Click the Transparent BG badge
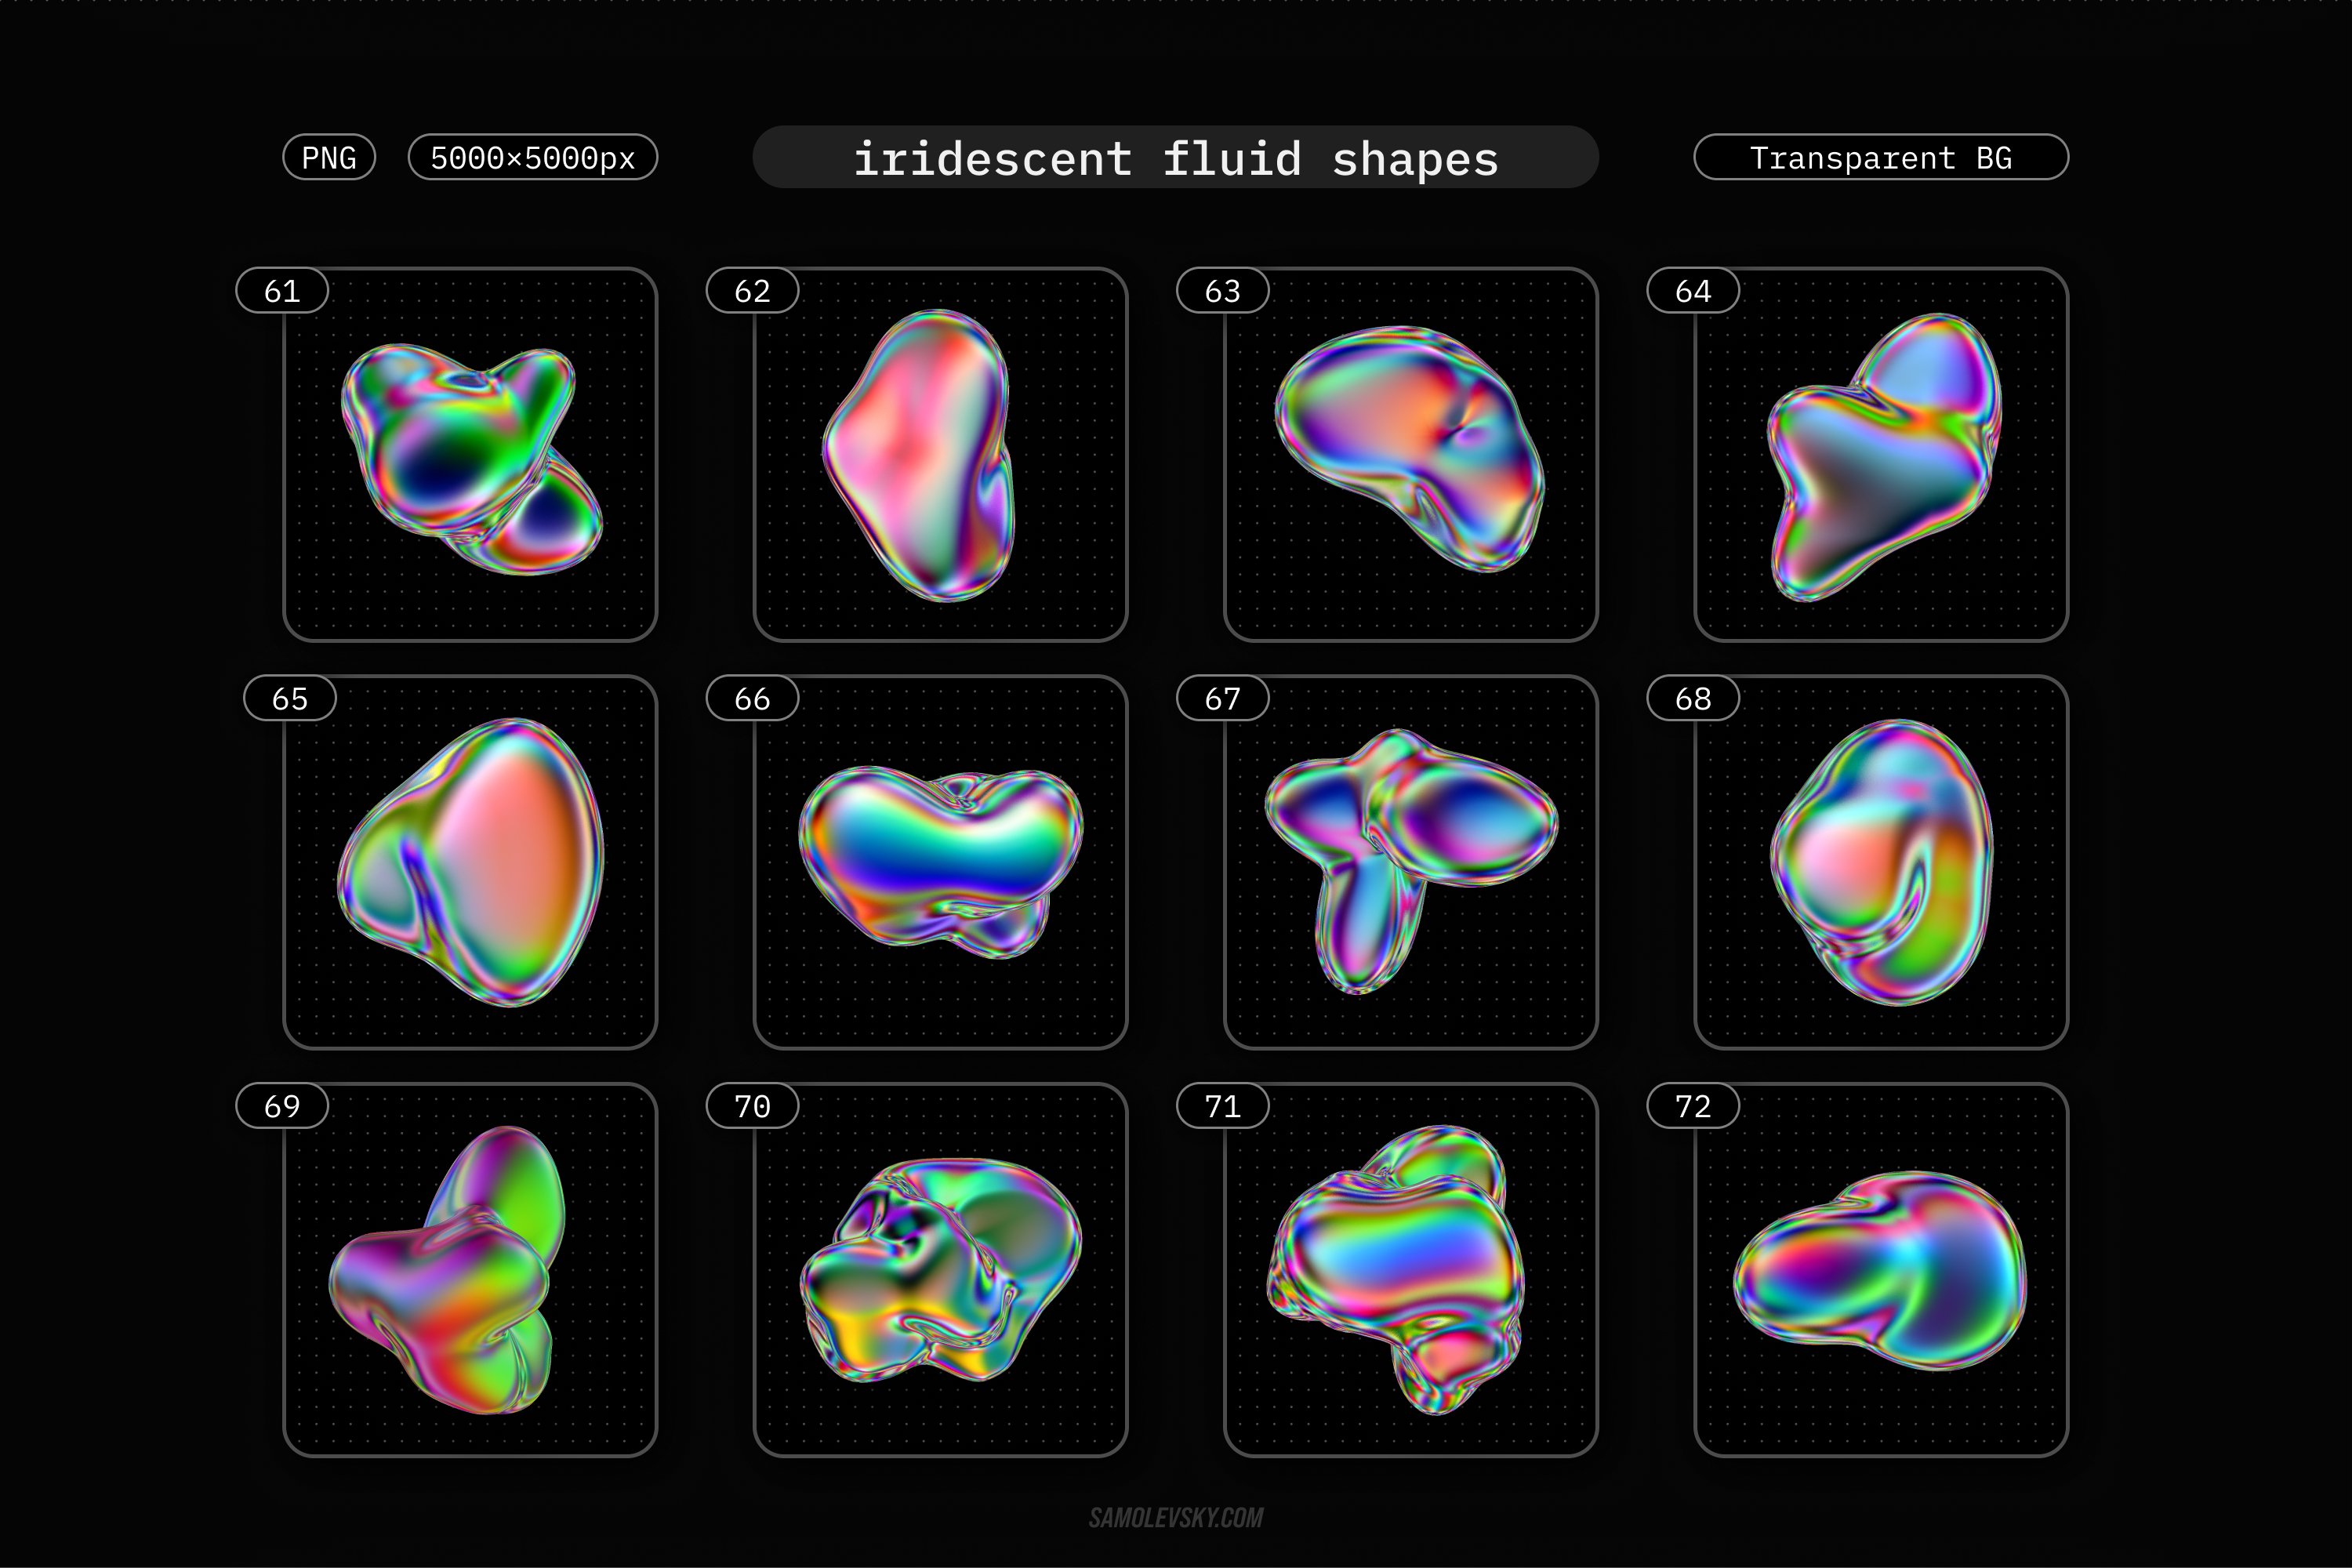Screen dimensions: 2352x1568 [1881, 157]
